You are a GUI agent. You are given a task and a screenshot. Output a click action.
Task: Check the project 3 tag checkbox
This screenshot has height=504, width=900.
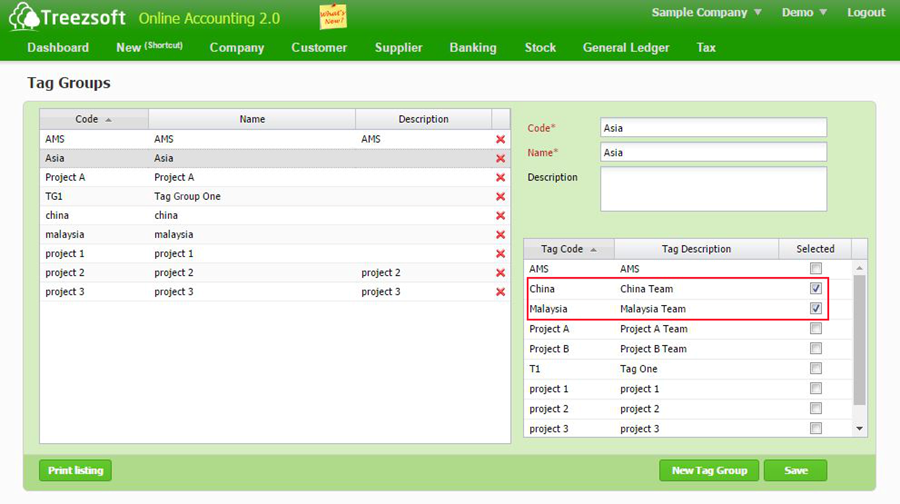point(816,428)
